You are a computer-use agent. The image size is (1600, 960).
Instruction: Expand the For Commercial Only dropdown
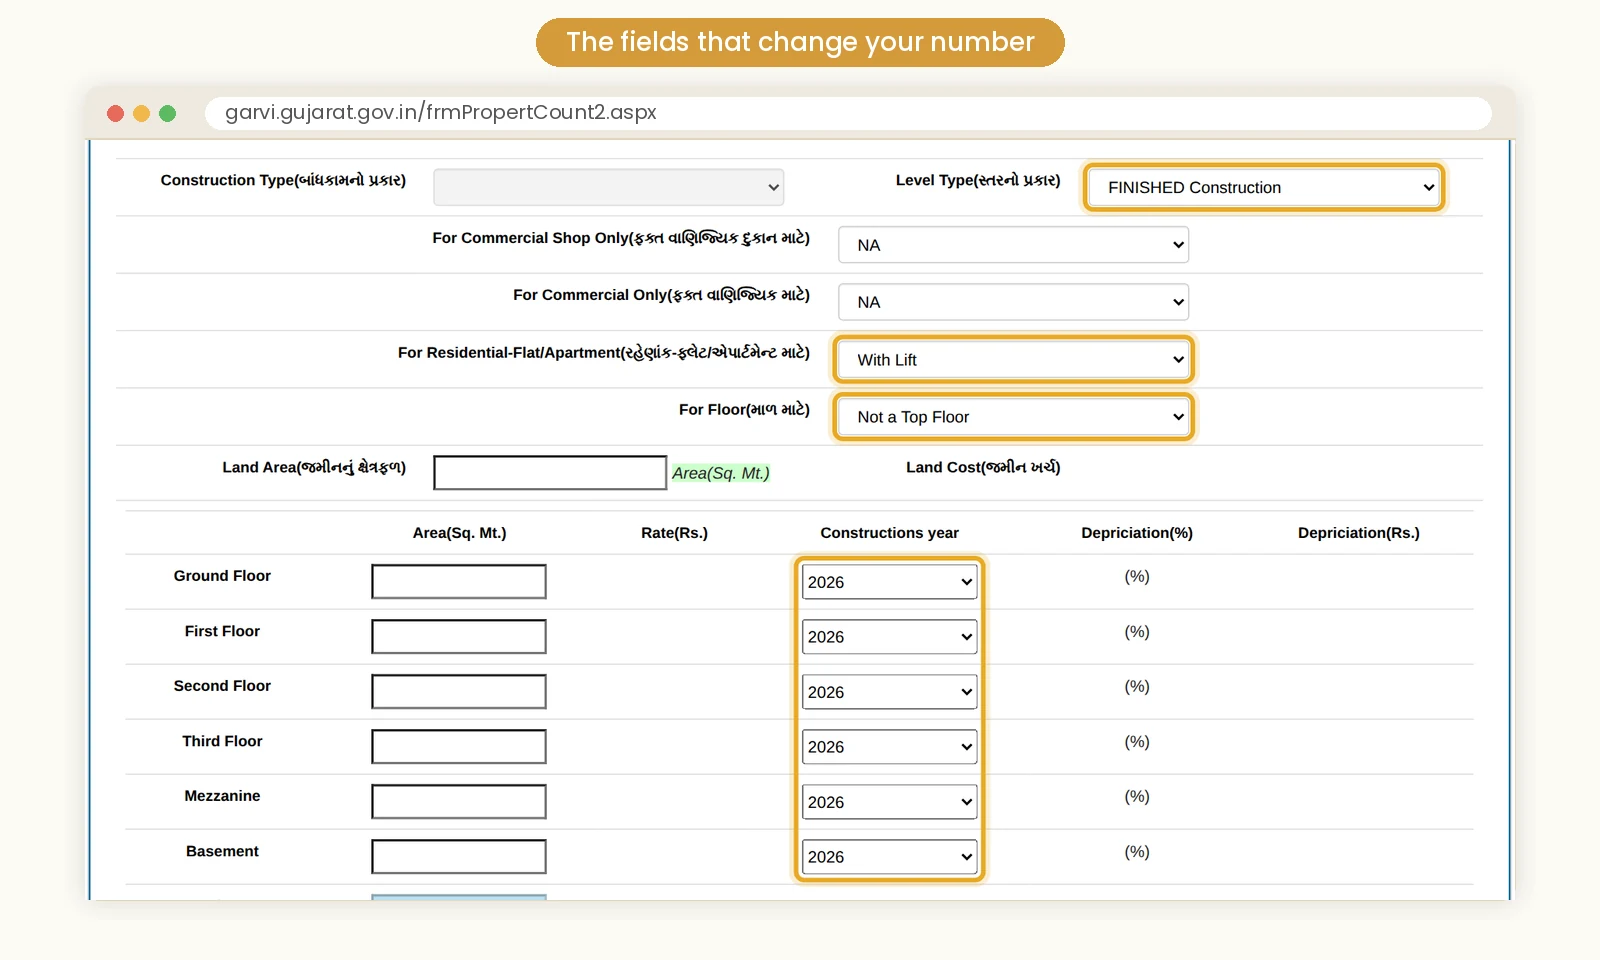pos(1013,302)
